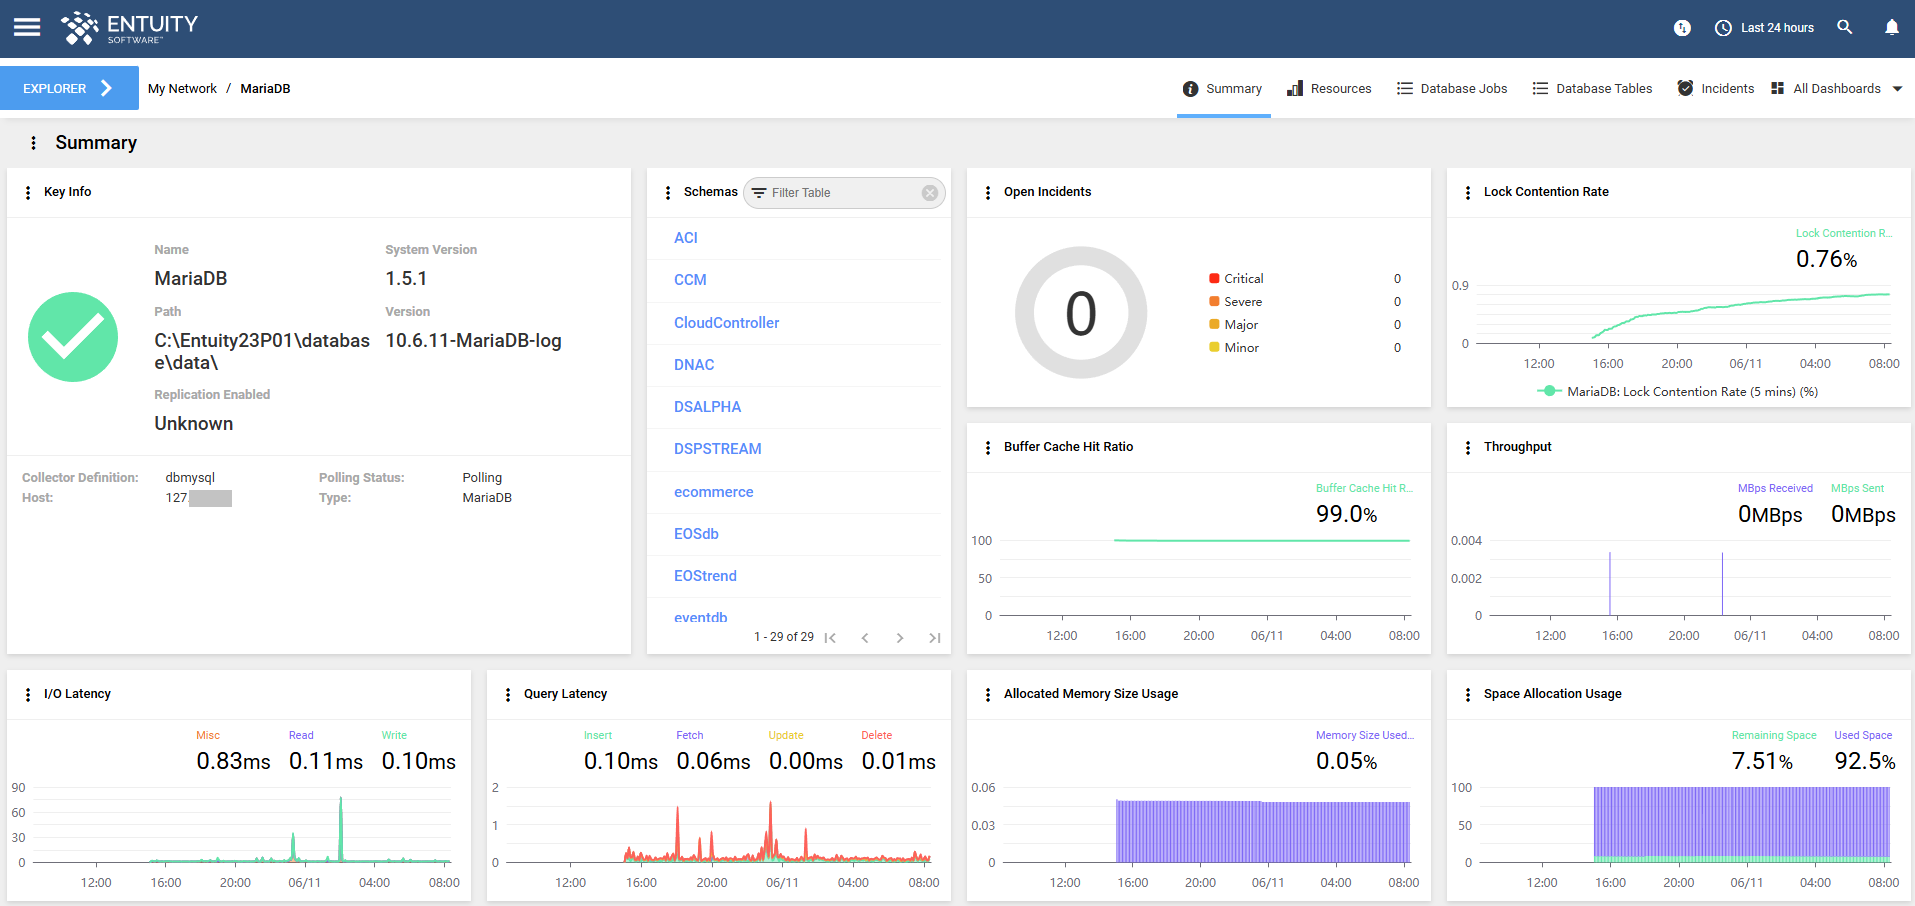The height and width of the screenshot is (906, 1915).
Task: Open the DNAC schema link
Action: point(694,365)
